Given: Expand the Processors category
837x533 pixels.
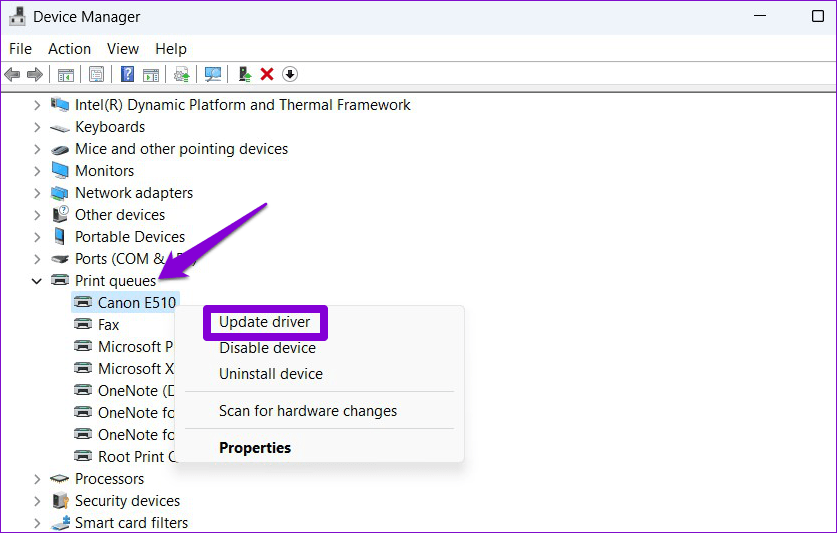Looking at the screenshot, I should tap(37, 479).
